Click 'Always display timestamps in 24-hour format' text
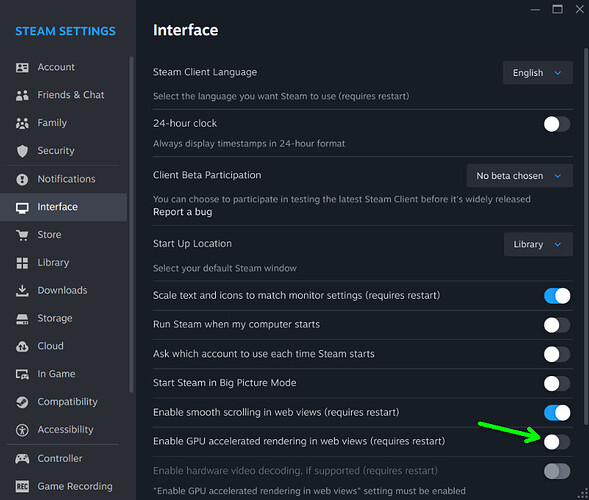Image resolution: width=589 pixels, height=500 pixels. [249, 144]
